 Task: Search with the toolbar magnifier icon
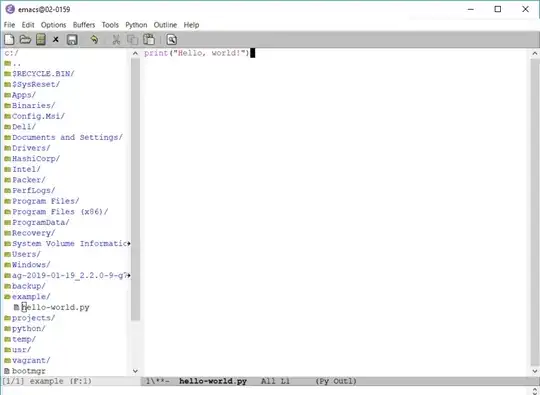point(172,40)
